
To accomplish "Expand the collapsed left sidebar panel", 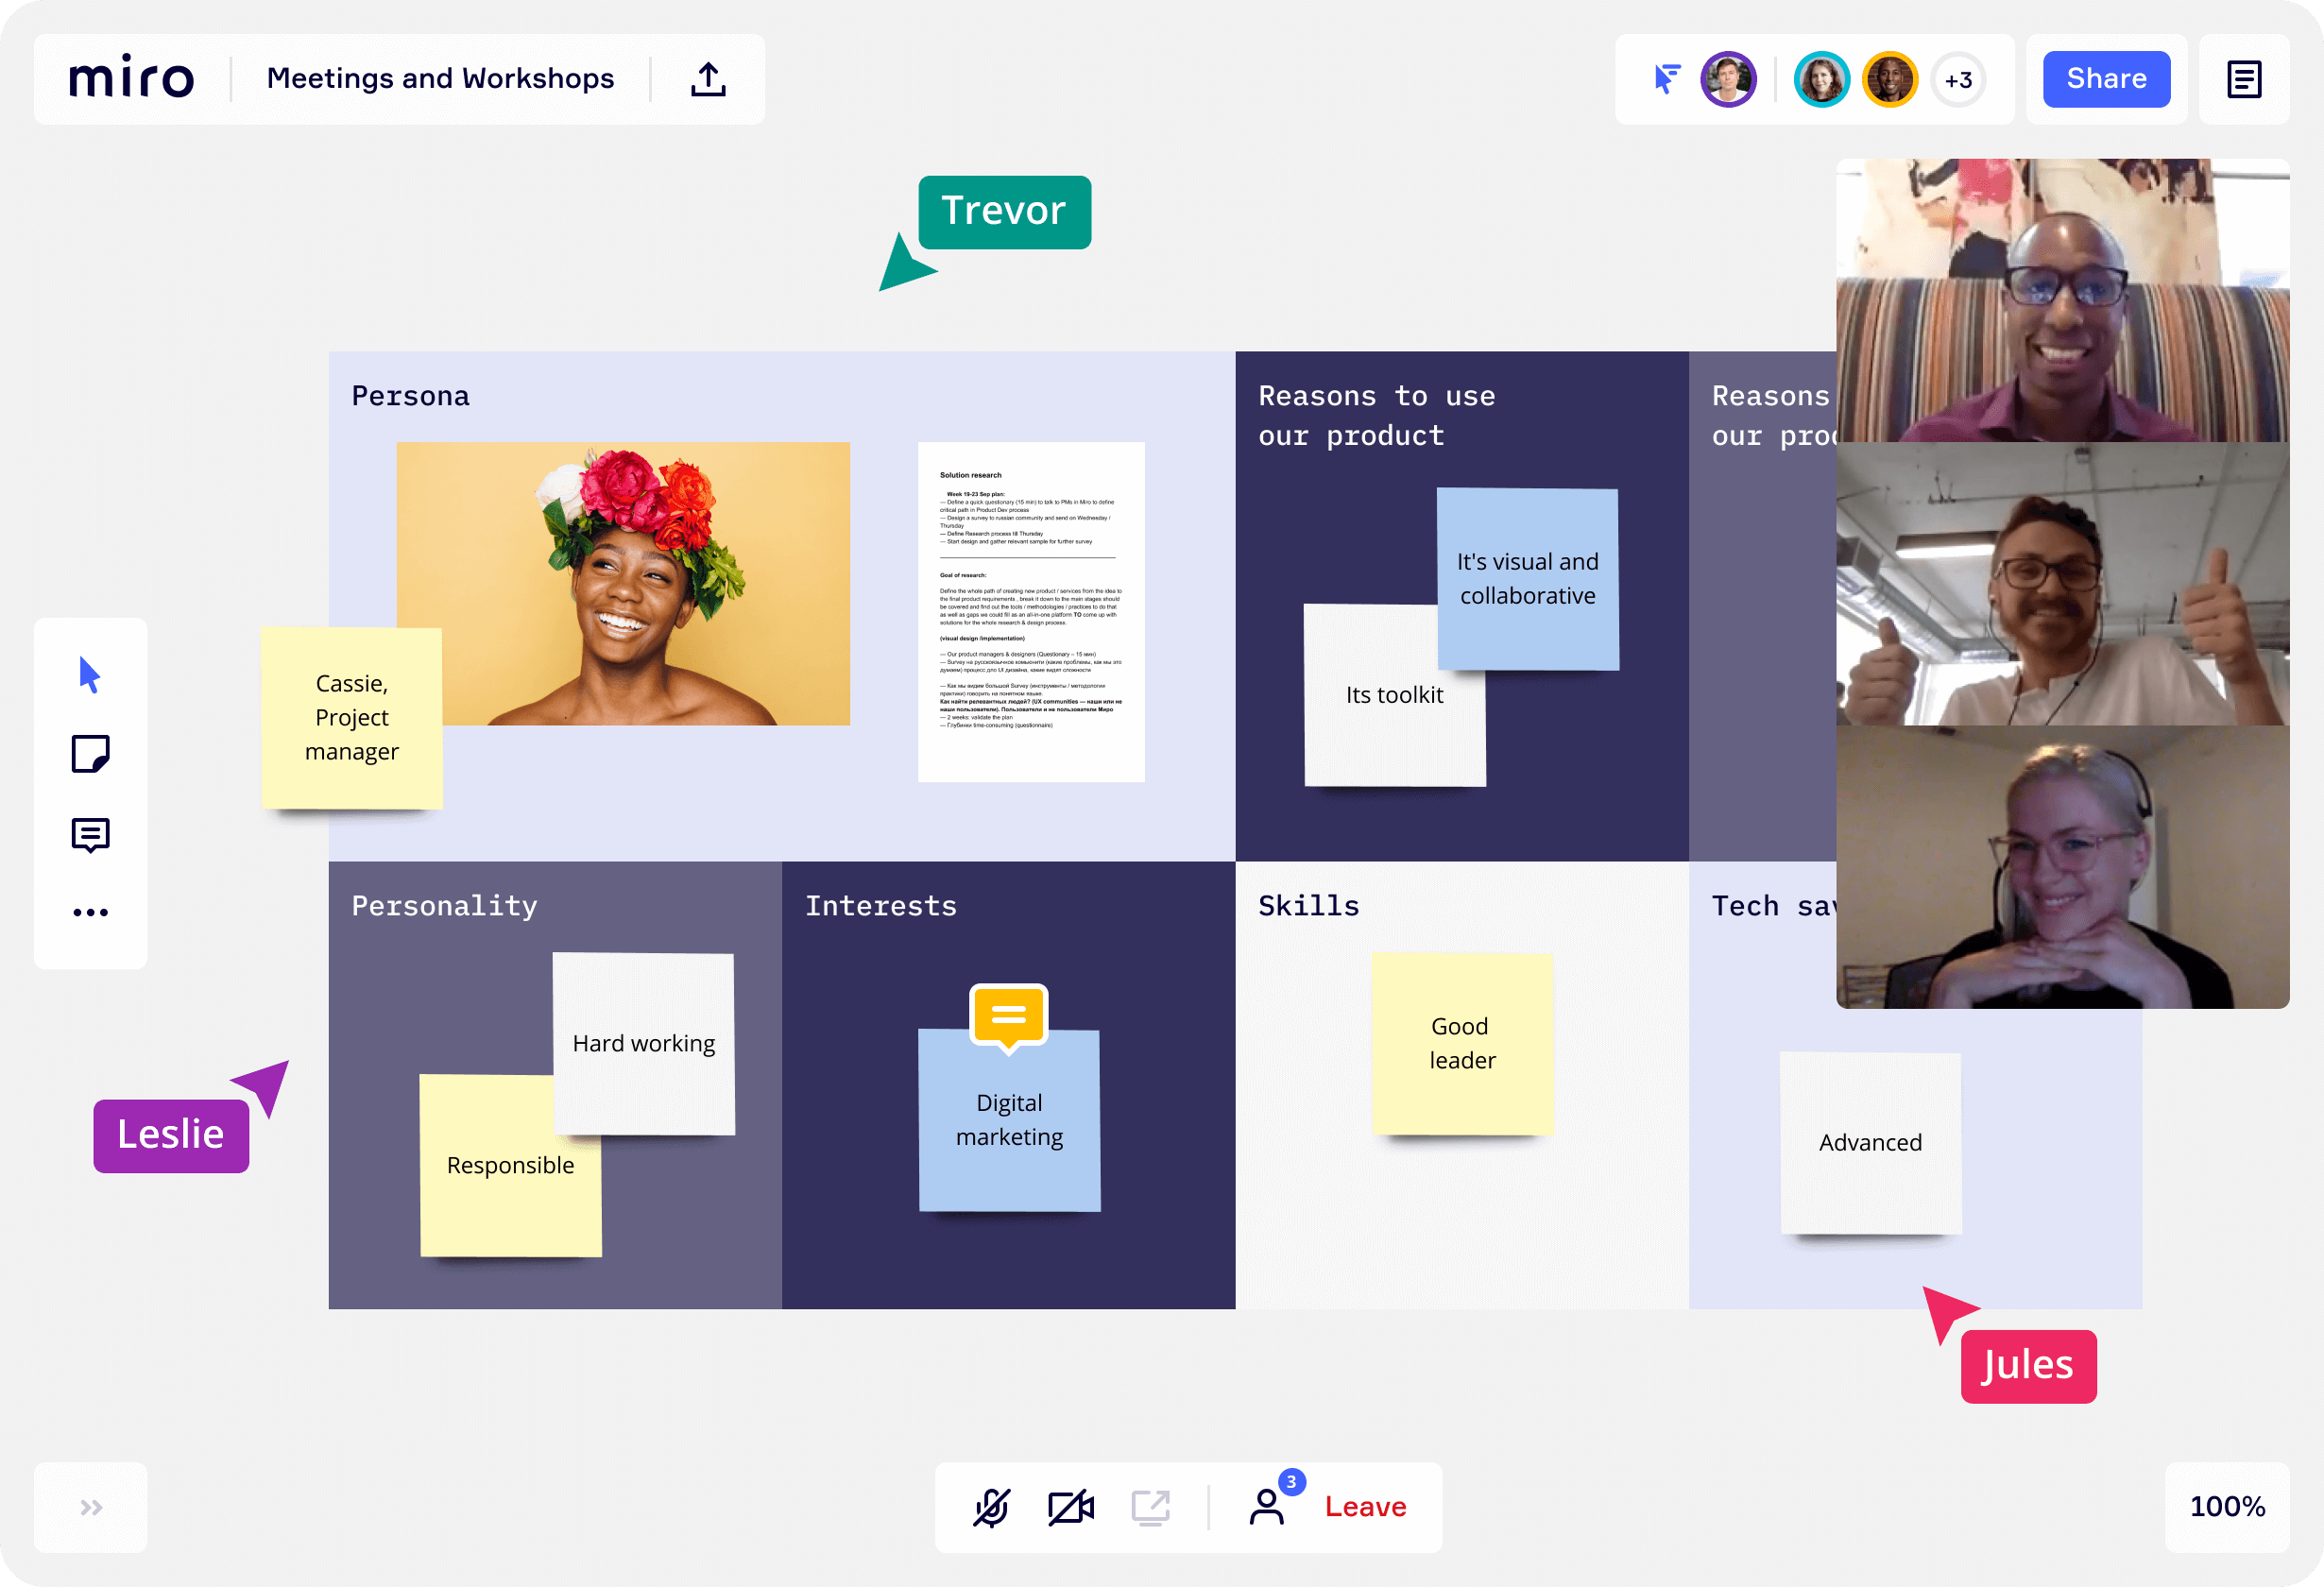I will click(90, 1508).
